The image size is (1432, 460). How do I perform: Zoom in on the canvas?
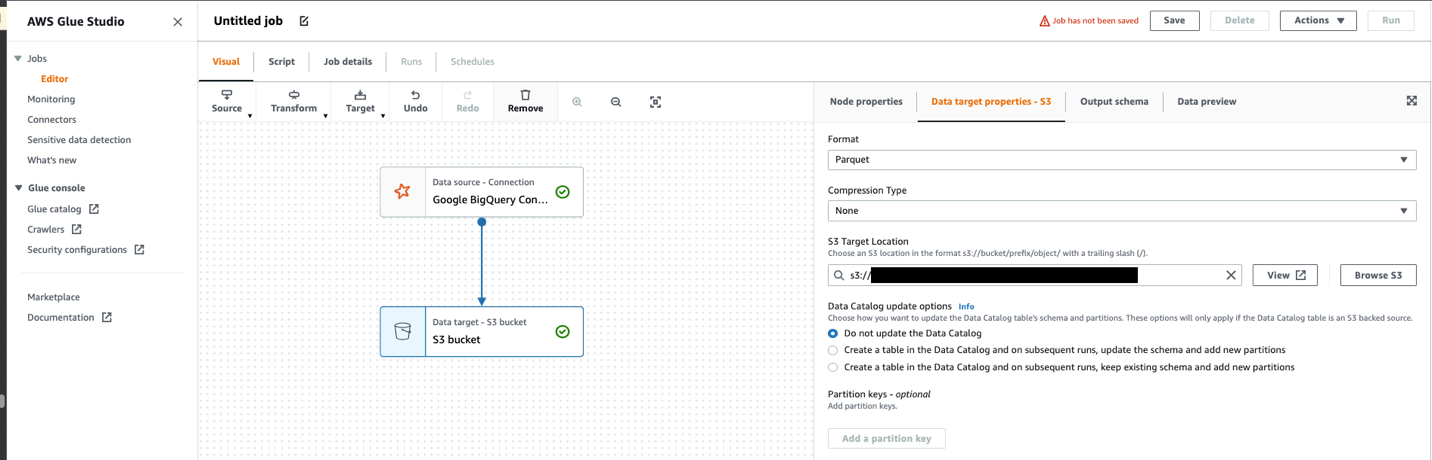[577, 102]
